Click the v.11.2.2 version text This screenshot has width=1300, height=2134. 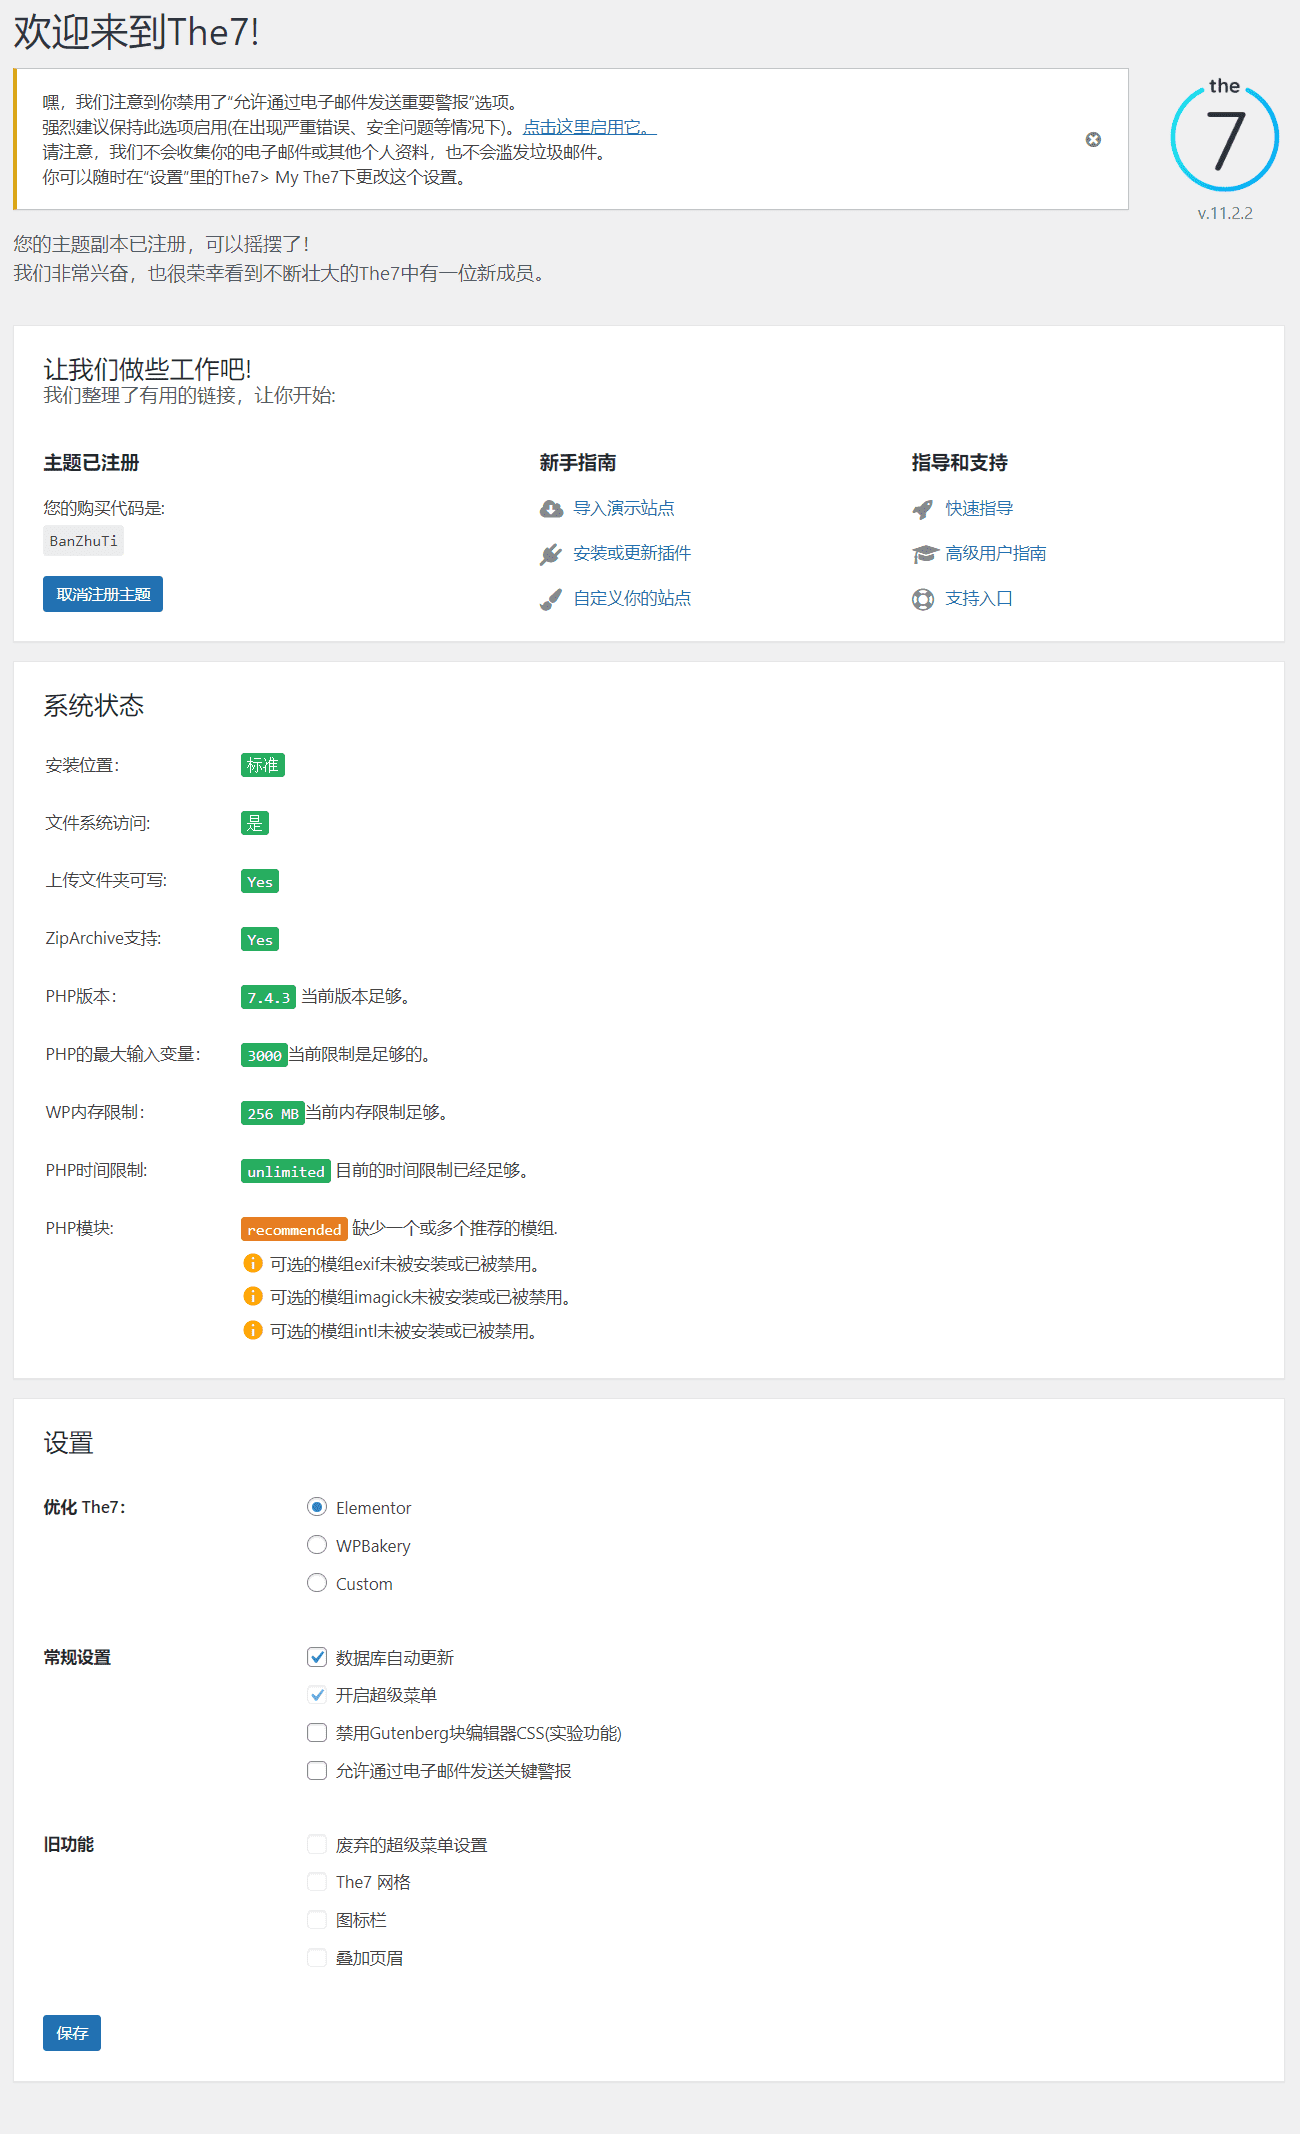click(1225, 213)
